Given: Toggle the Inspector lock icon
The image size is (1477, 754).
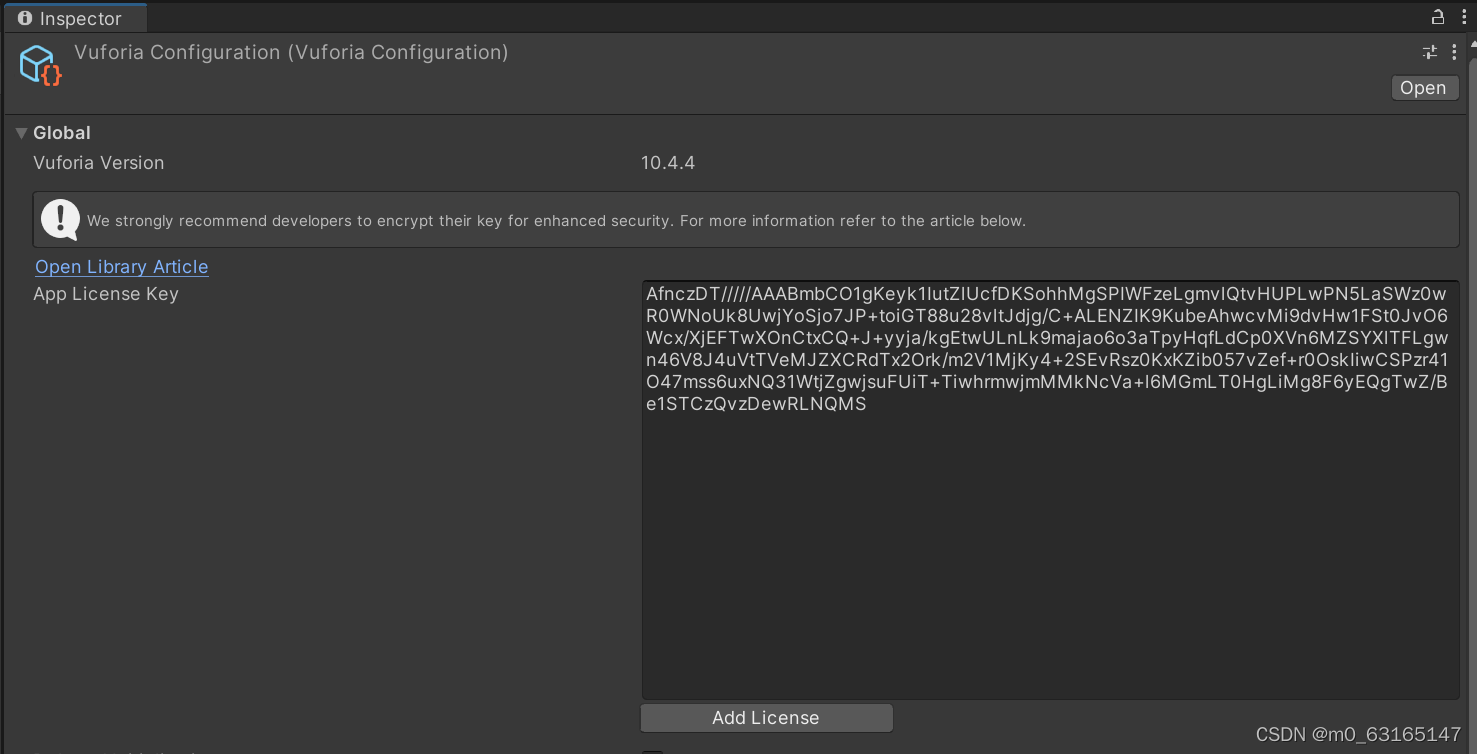Looking at the screenshot, I should tap(1437, 17).
